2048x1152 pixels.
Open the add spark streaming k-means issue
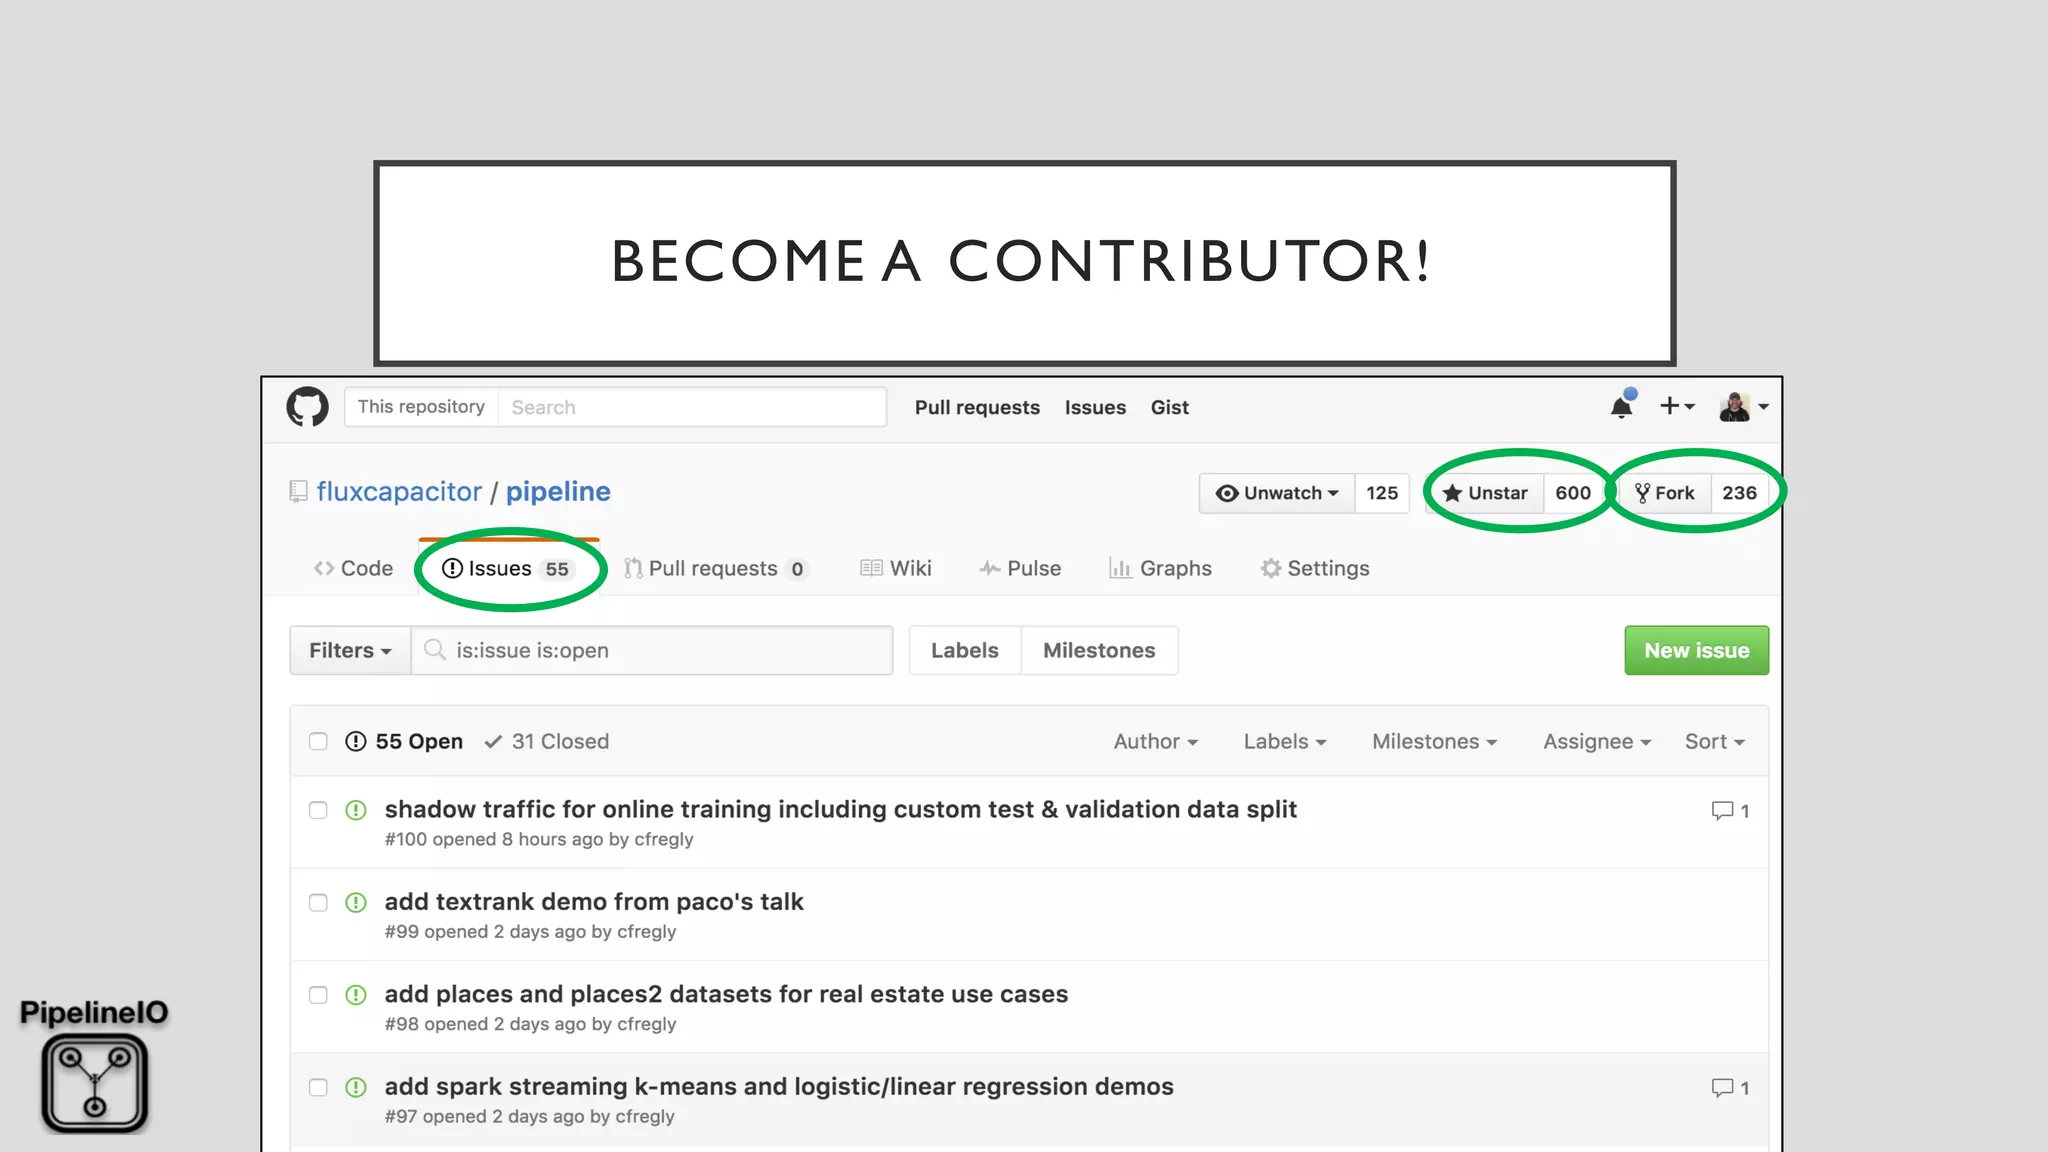coord(779,1086)
